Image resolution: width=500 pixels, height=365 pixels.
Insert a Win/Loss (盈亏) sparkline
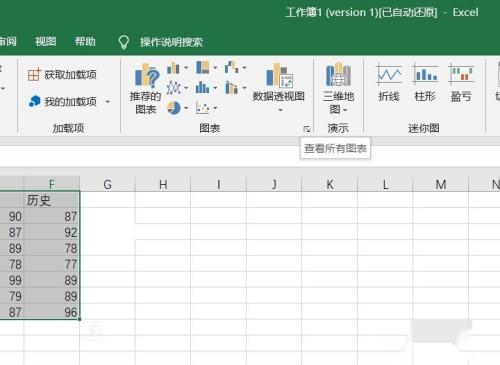pos(461,83)
